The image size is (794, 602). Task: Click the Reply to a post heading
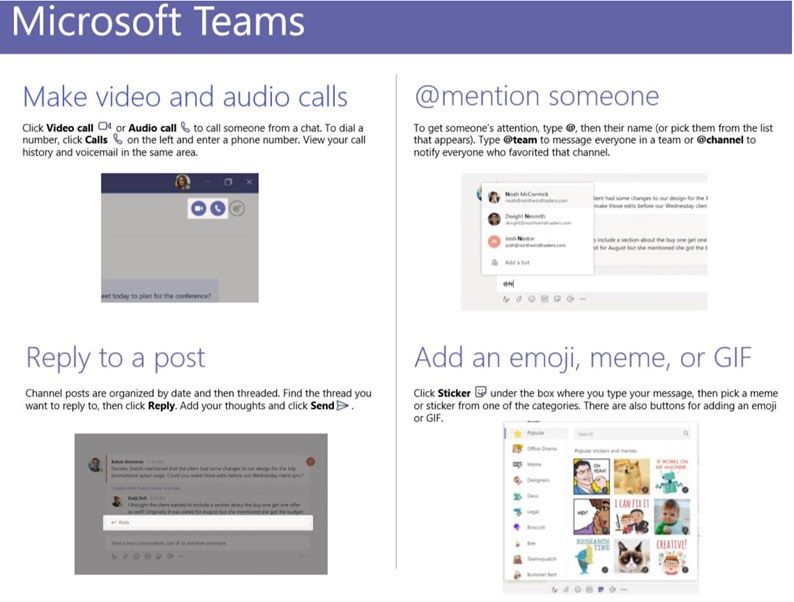116,358
